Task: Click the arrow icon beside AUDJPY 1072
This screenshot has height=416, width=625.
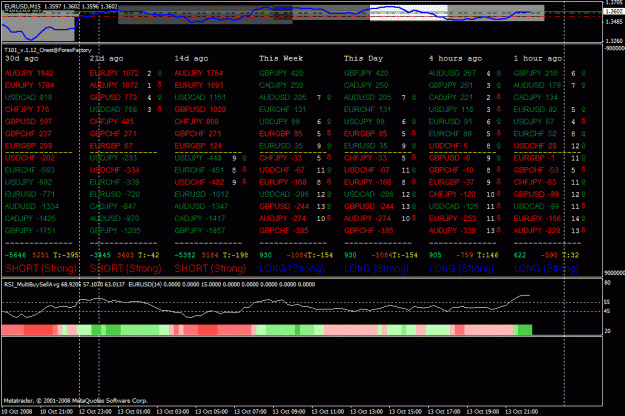Action: point(159,85)
